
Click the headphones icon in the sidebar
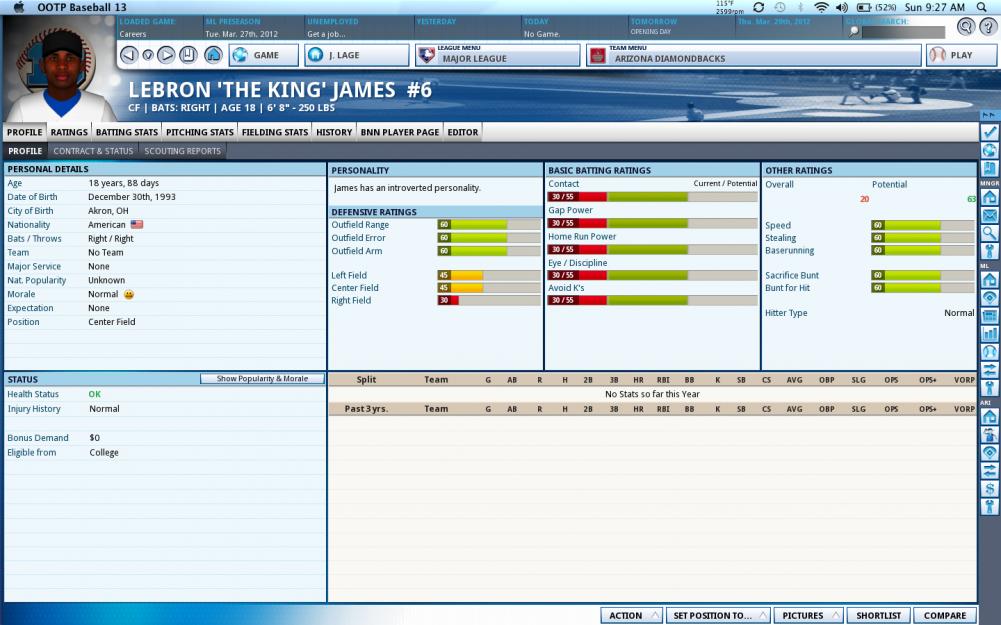pos(989,351)
